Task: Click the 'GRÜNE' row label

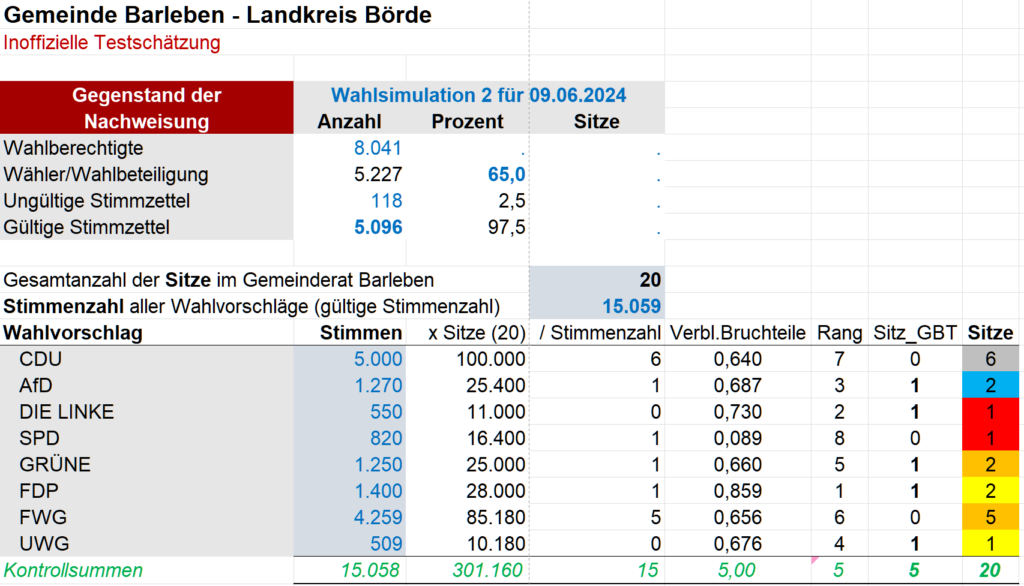Action: [55, 464]
